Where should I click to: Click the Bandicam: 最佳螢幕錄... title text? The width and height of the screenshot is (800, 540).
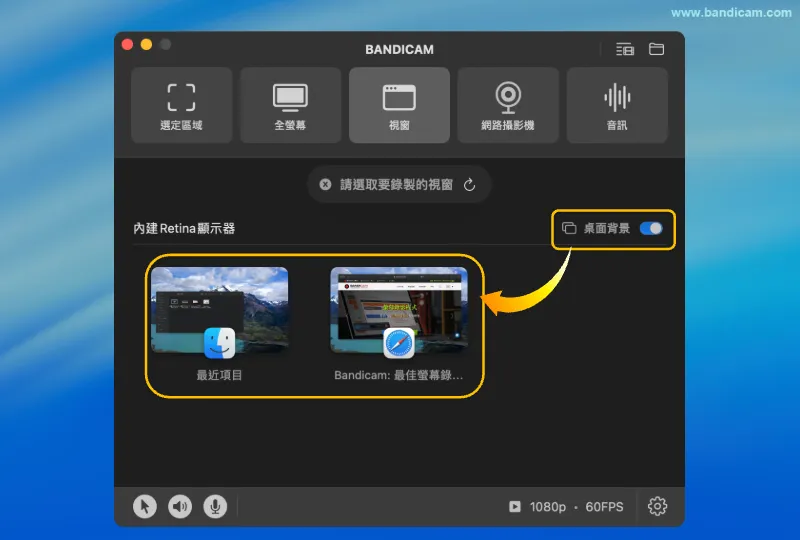pos(399,375)
